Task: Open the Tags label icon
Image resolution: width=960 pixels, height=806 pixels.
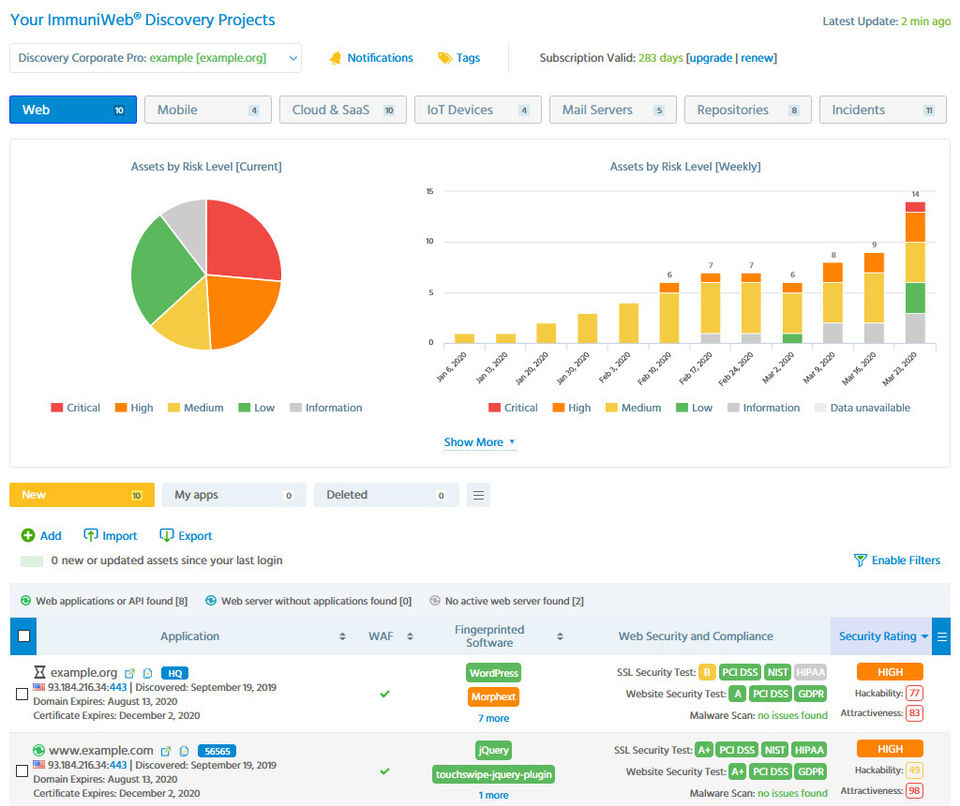Action: 444,58
